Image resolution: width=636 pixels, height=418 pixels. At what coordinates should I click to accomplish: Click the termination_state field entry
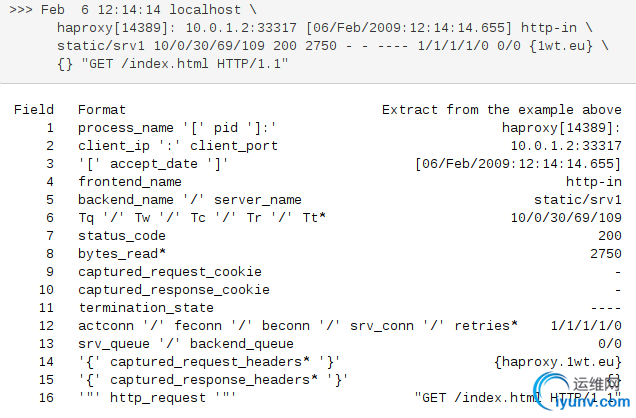click(146, 308)
